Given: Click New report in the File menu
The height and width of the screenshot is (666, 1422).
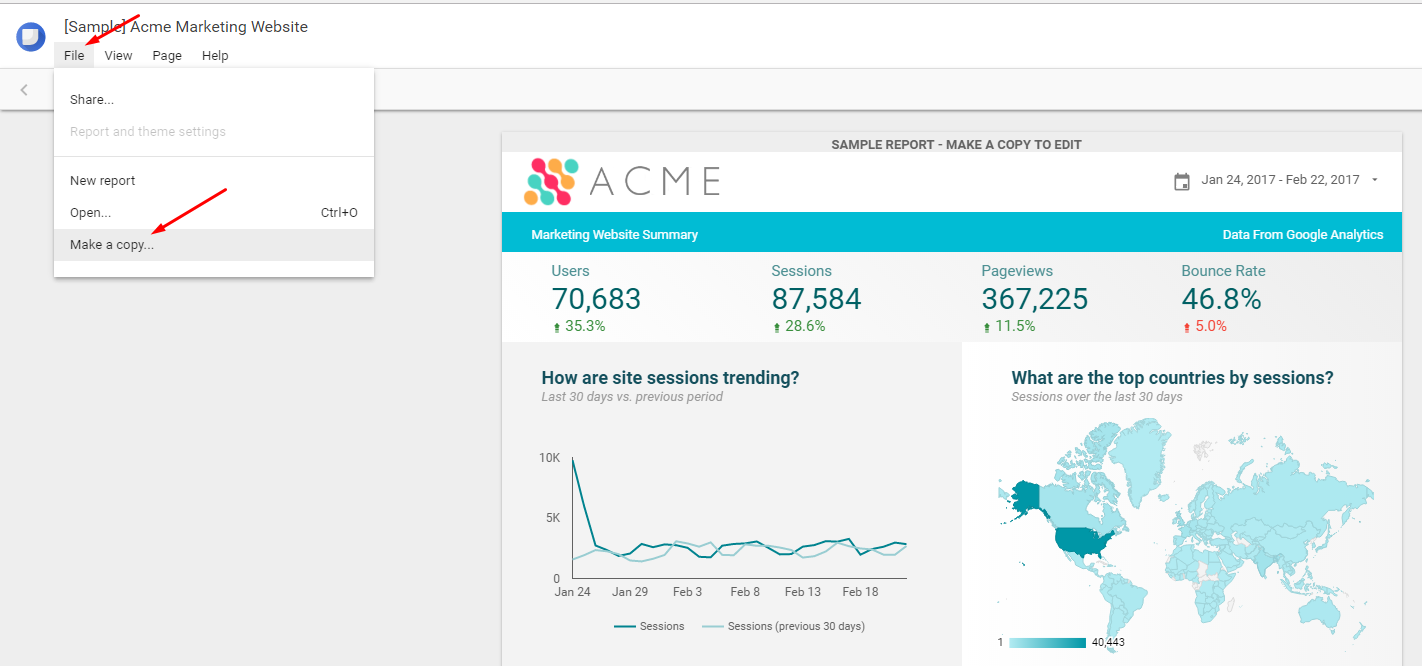Looking at the screenshot, I should [x=102, y=180].
